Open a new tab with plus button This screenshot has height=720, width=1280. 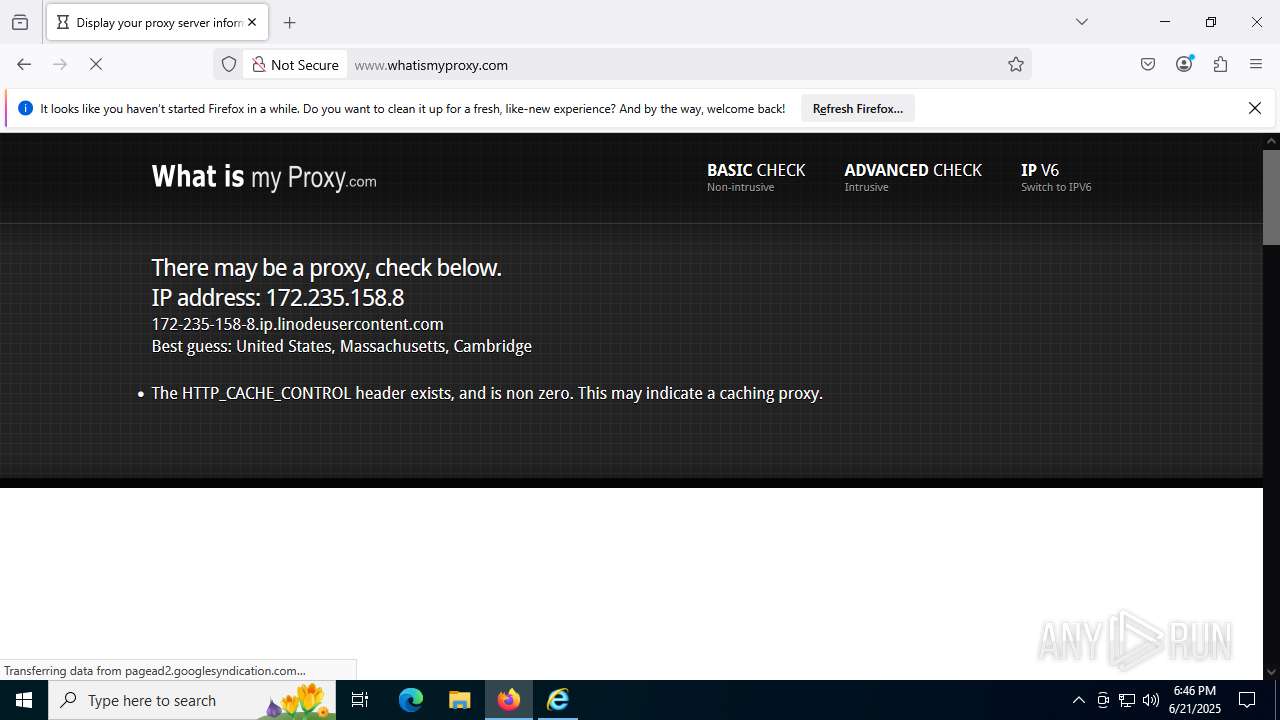coord(290,22)
